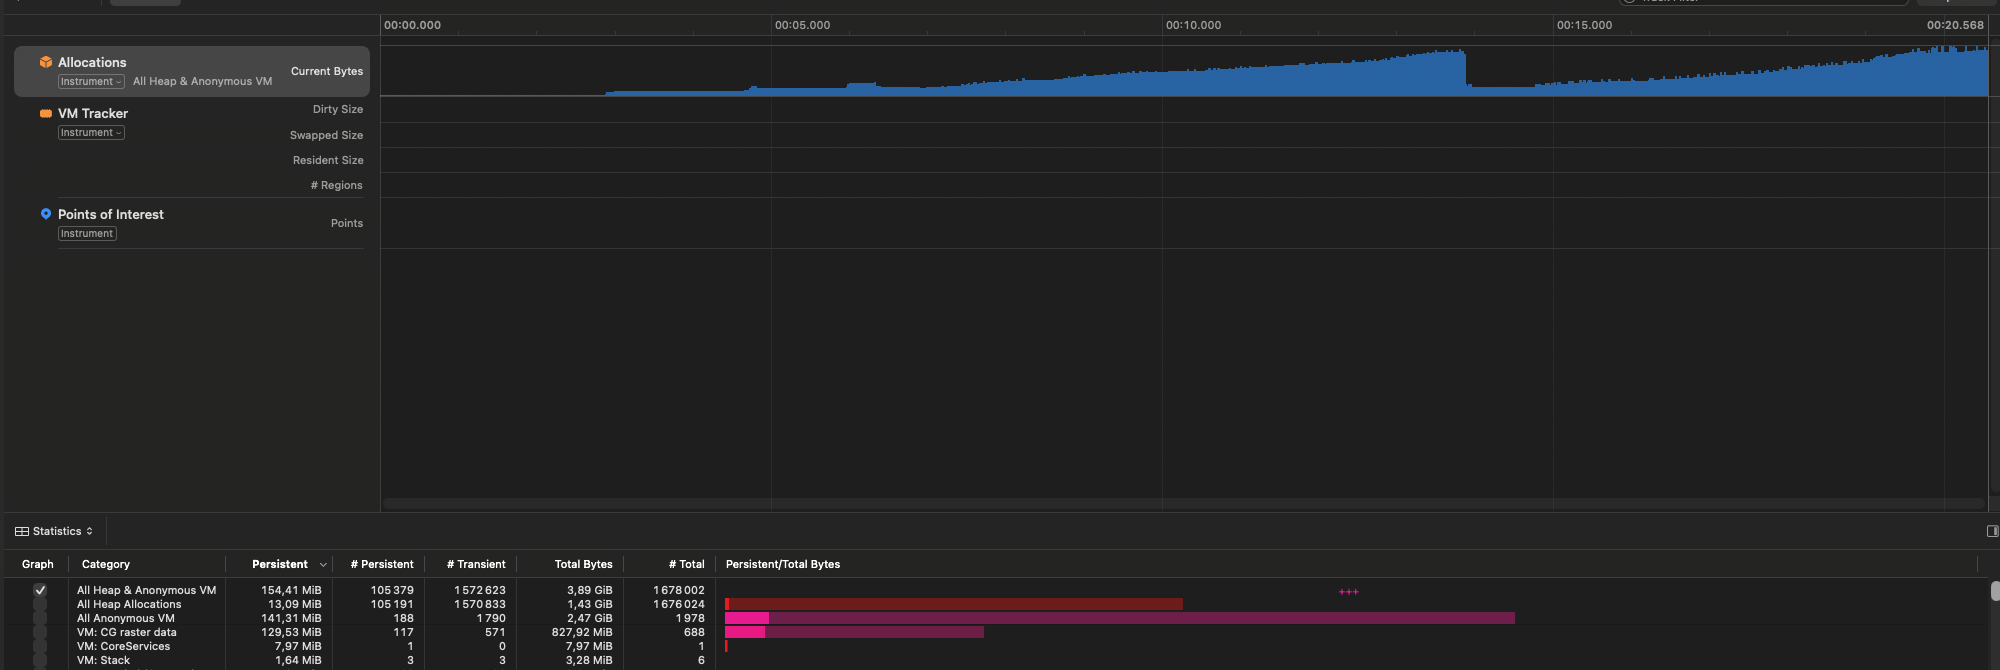The width and height of the screenshot is (2000, 670).
Task: Sort by Persistent/Total Bytes column header
Action: click(783, 564)
